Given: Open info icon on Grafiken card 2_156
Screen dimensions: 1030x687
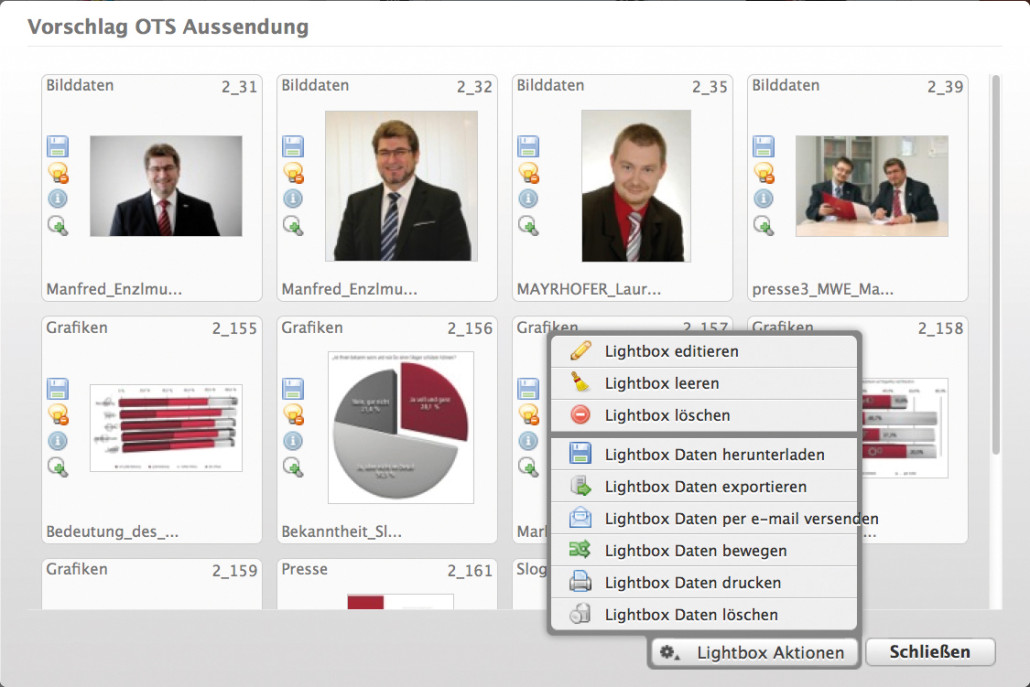Looking at the screenshot, I should [293, 441].
